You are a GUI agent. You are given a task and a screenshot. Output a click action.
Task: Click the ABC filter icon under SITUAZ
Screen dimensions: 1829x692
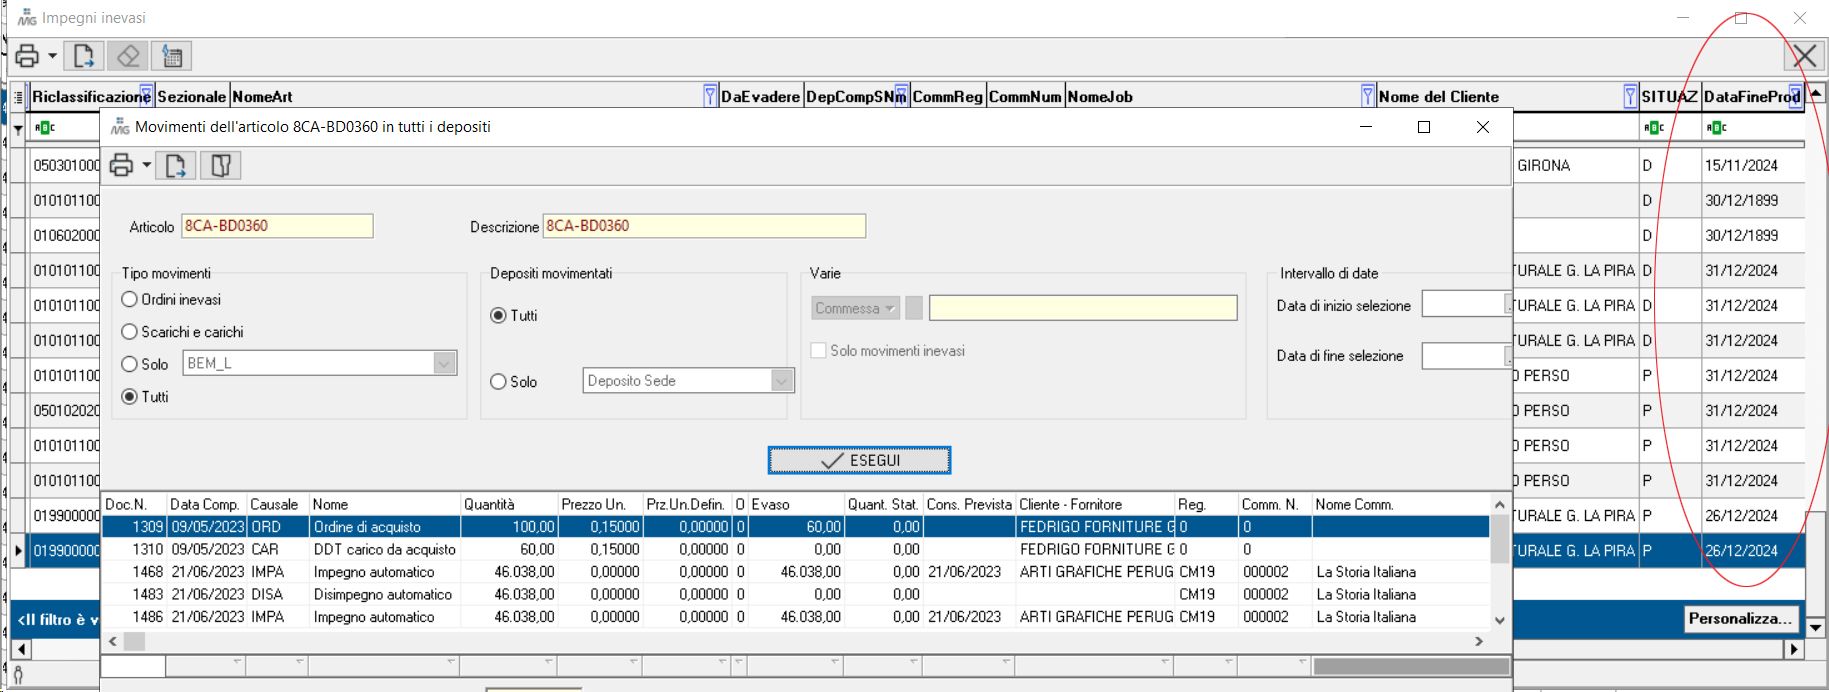pyautogui.click(x=1654, y=128)
